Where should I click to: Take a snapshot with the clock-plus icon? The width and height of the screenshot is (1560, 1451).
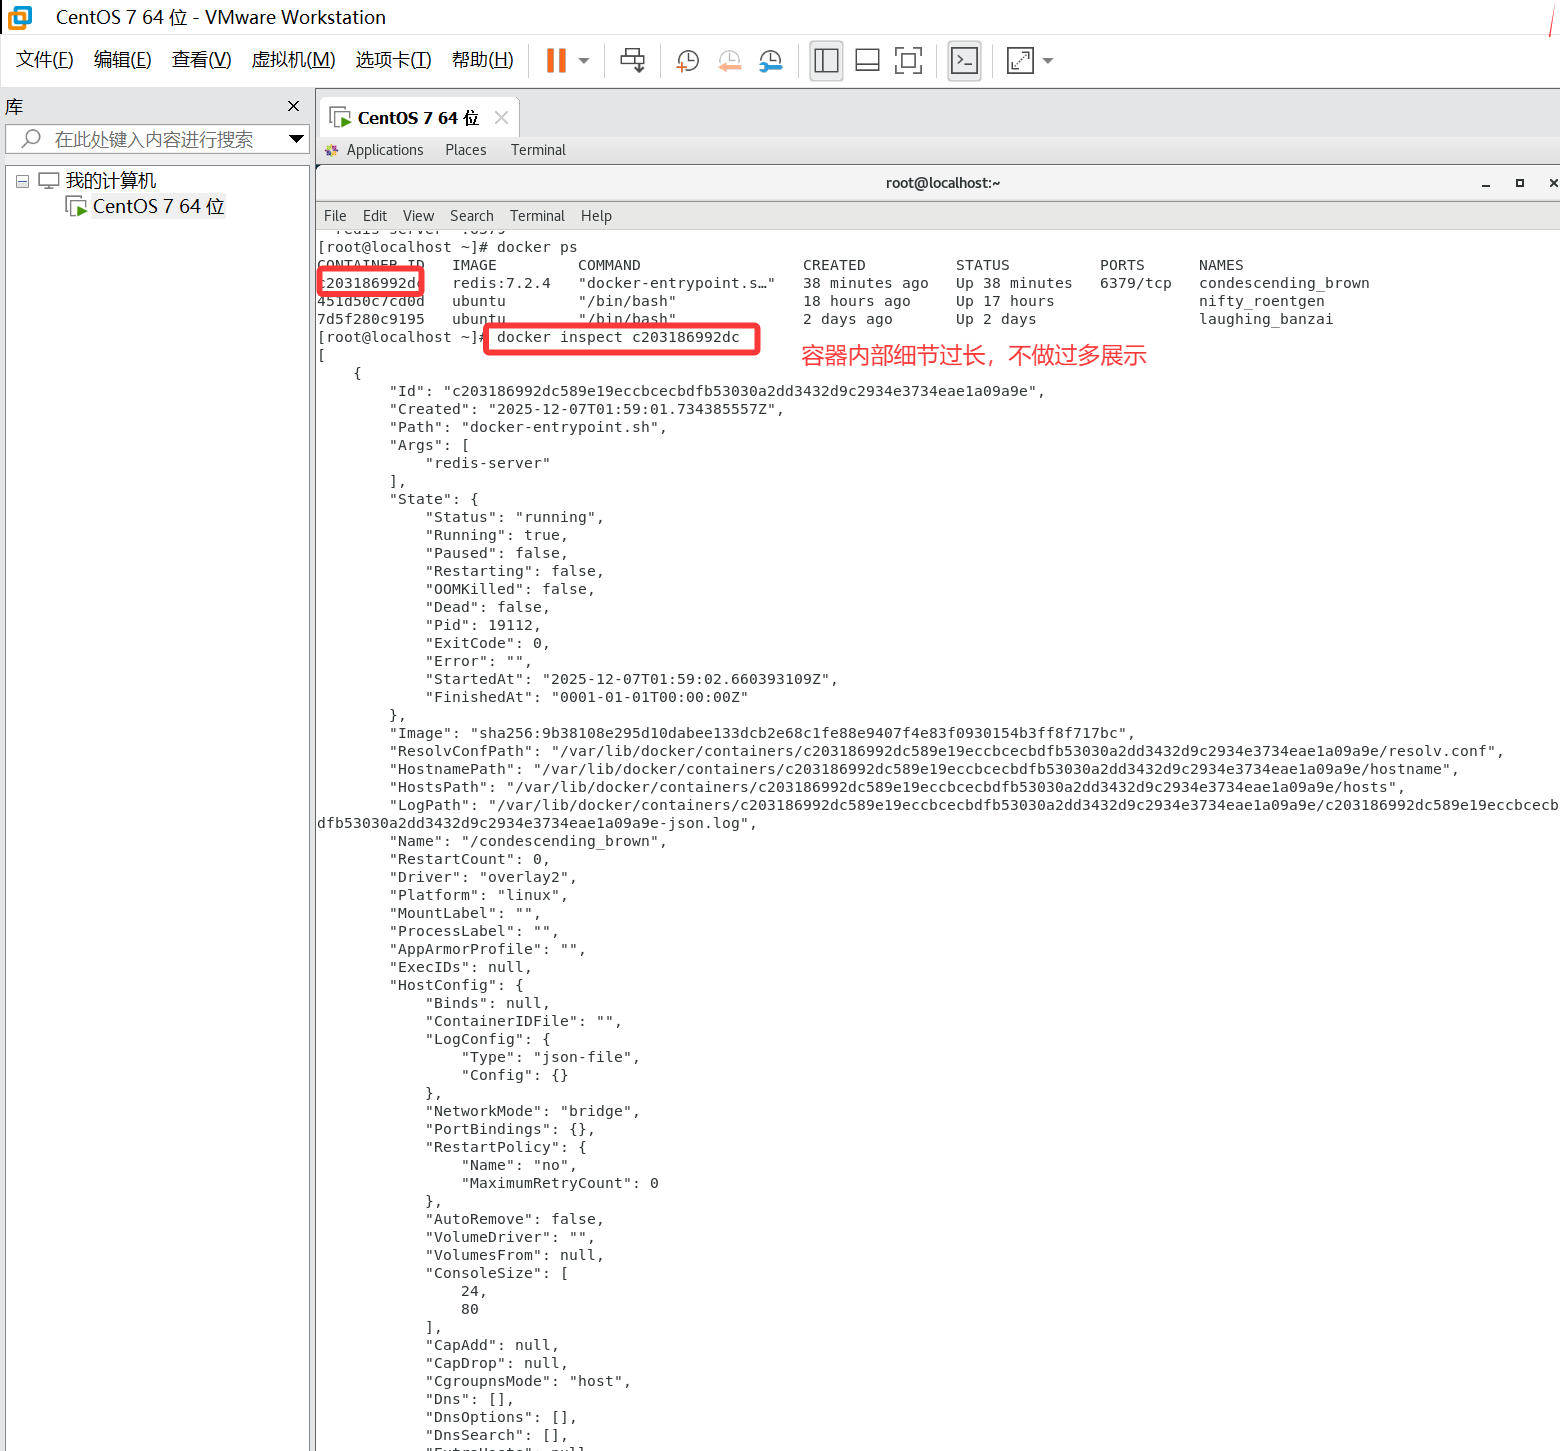point(688,61)
